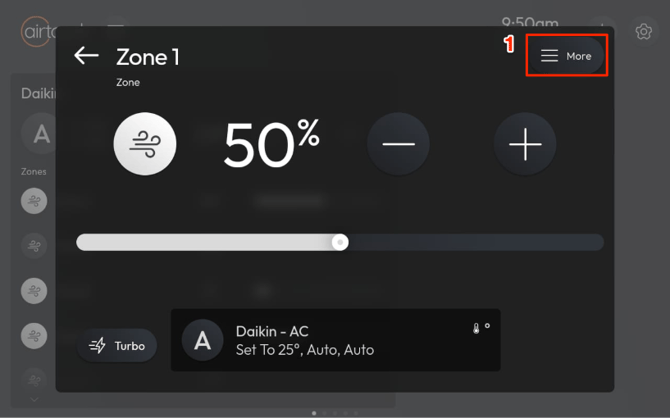Expand the zones list with the down chevron
Screen dimensions: 670x418
click(x=34, y=399)
